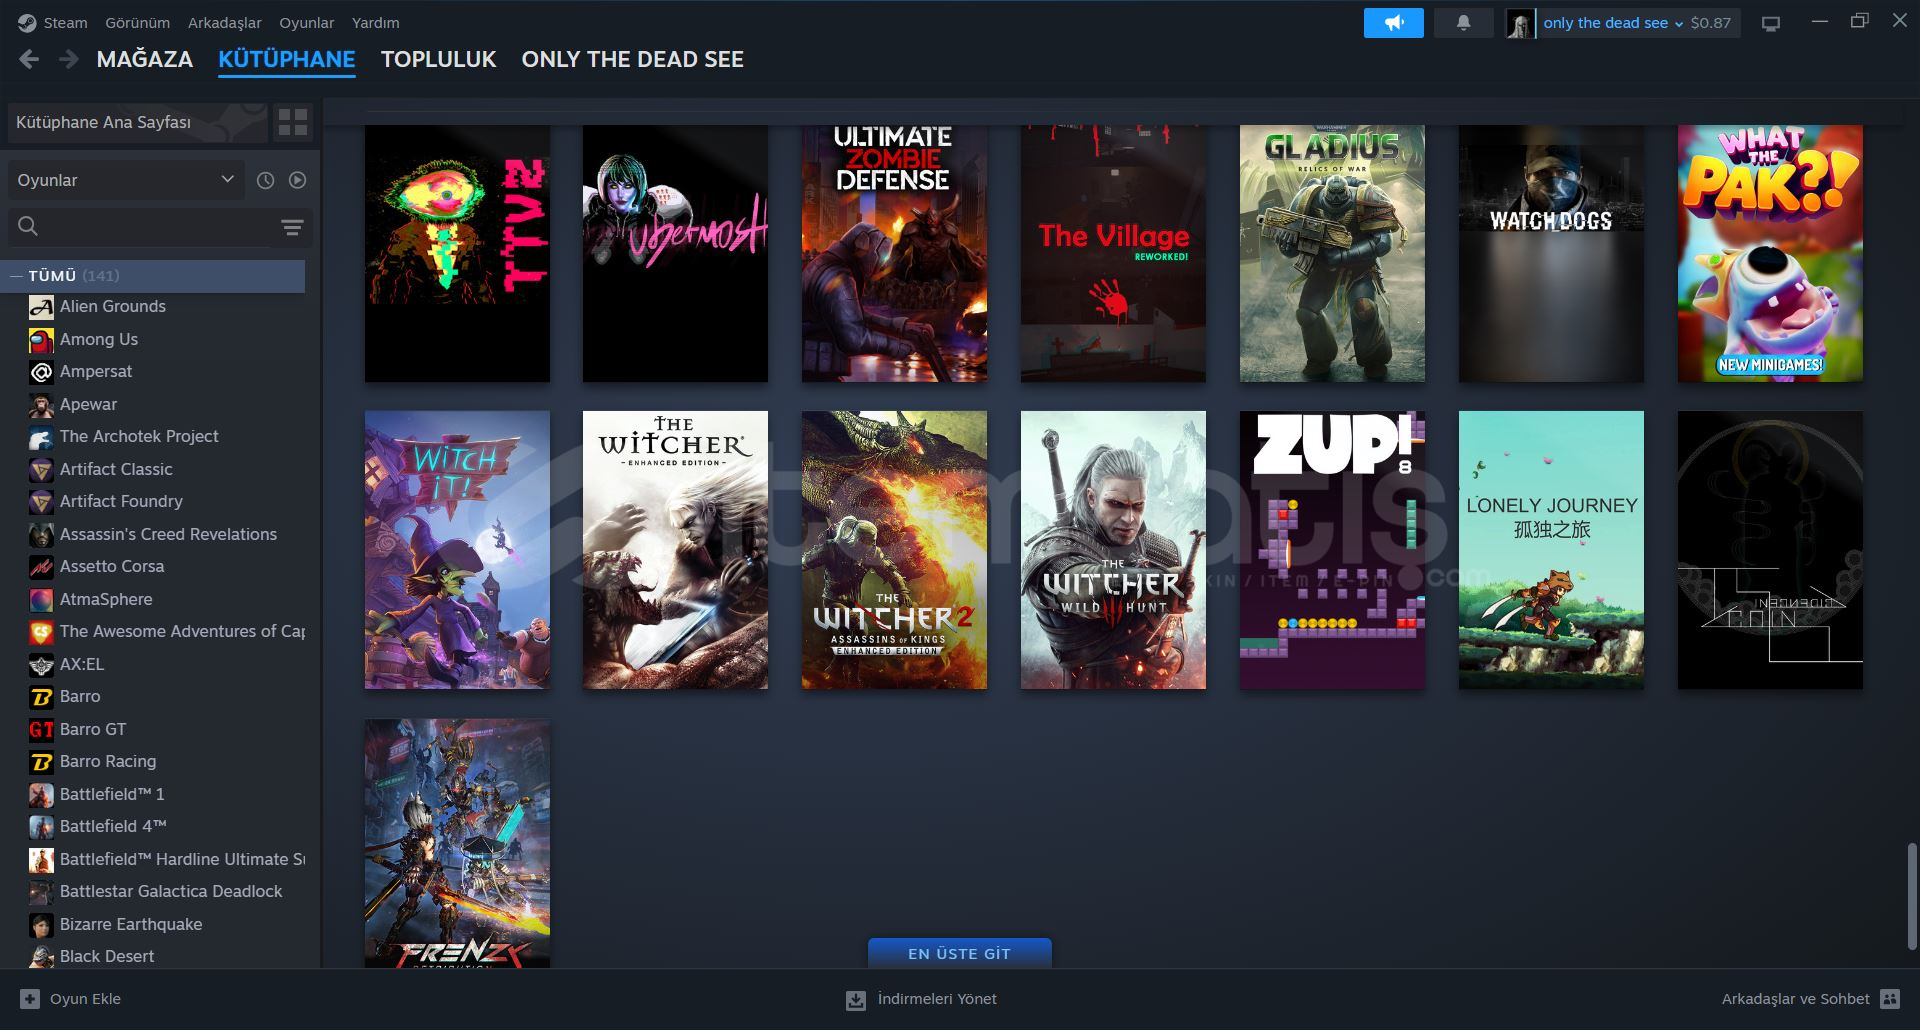
Task: Click the EN ÜSTE GİT button
Action: pos(959,953)
